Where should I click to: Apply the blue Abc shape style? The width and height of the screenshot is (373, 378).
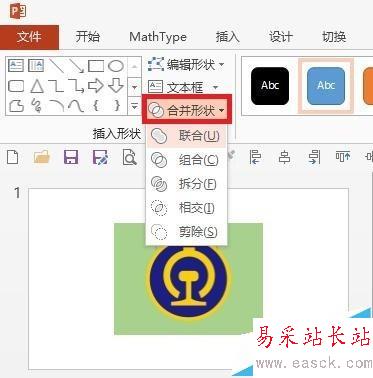326,86
